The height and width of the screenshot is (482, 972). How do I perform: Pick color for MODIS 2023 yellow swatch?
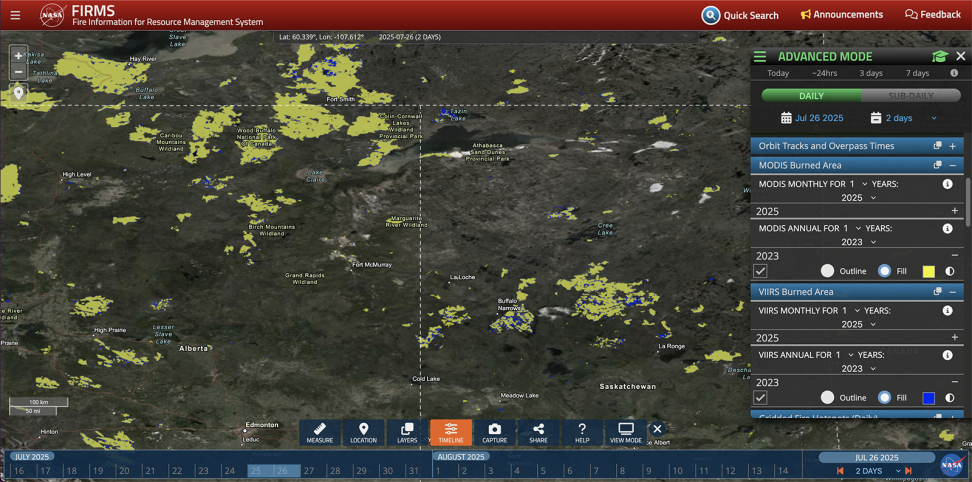click(929, 271)
